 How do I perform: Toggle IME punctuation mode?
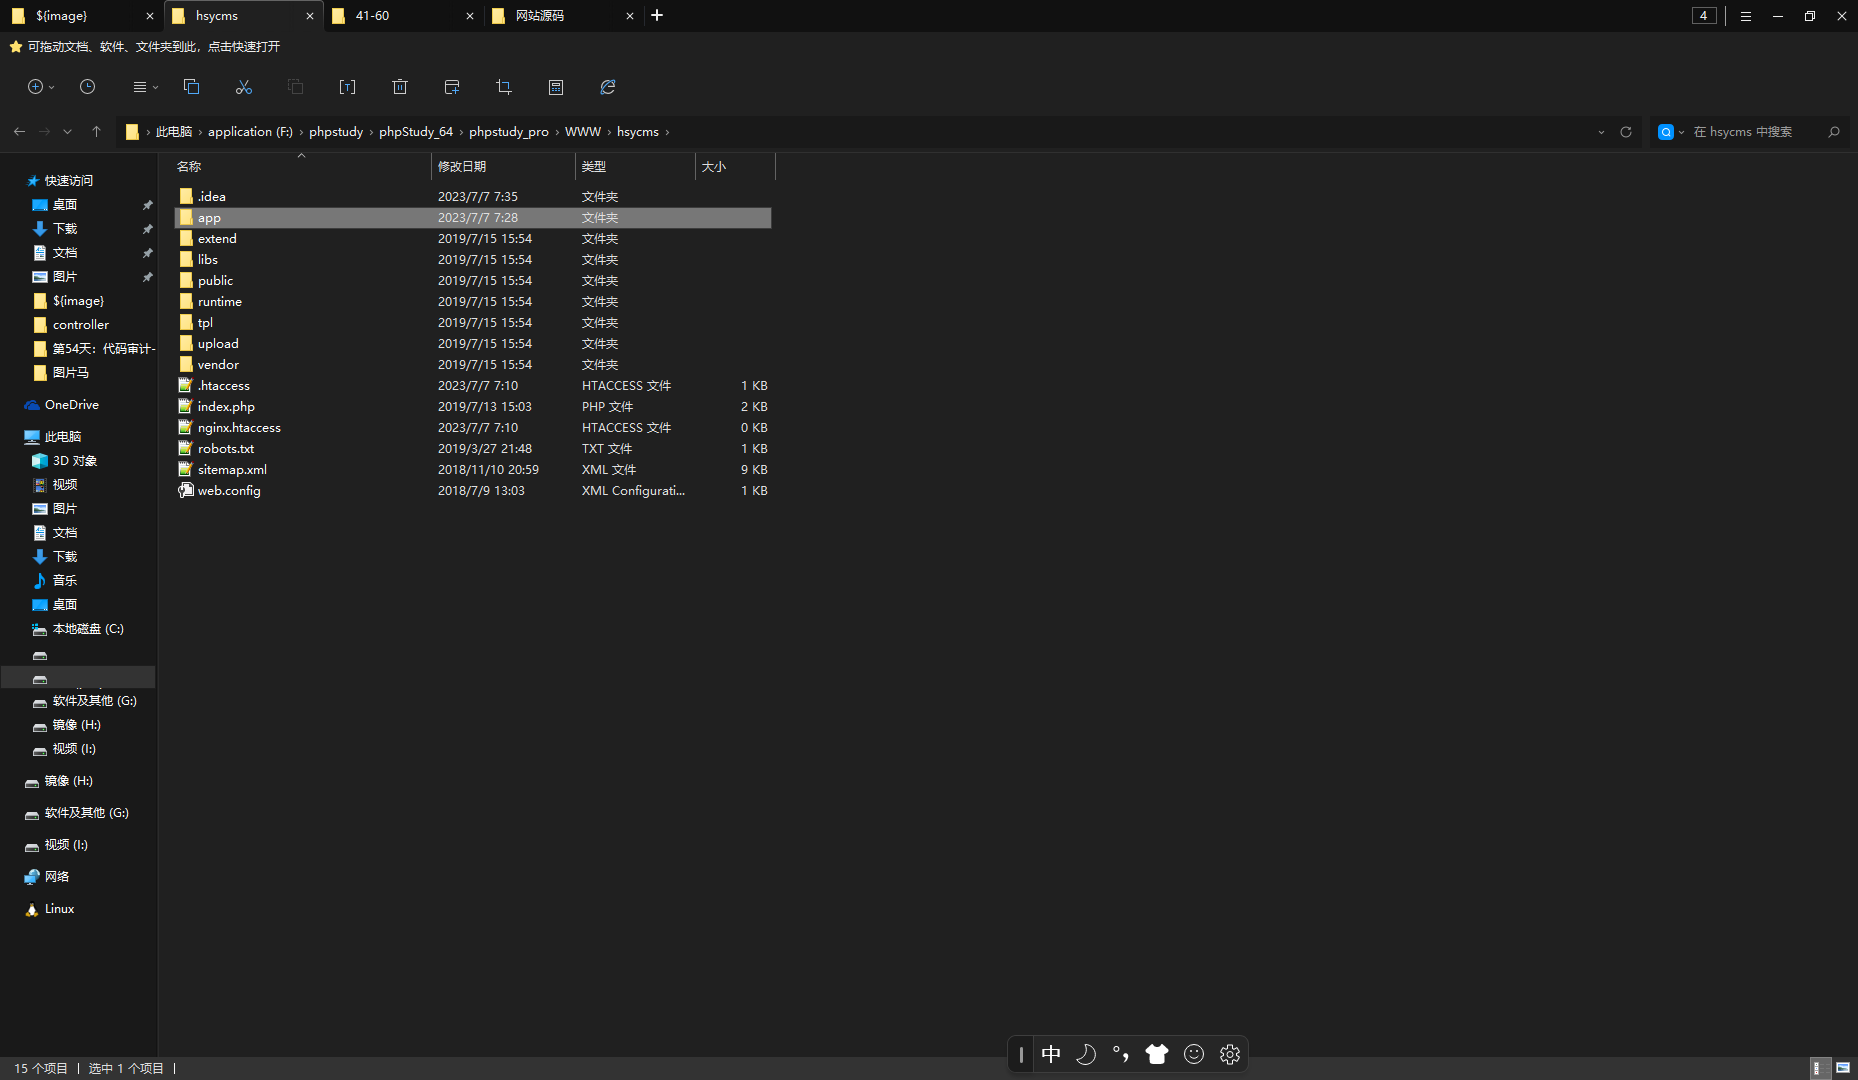coord(1121,1054)
